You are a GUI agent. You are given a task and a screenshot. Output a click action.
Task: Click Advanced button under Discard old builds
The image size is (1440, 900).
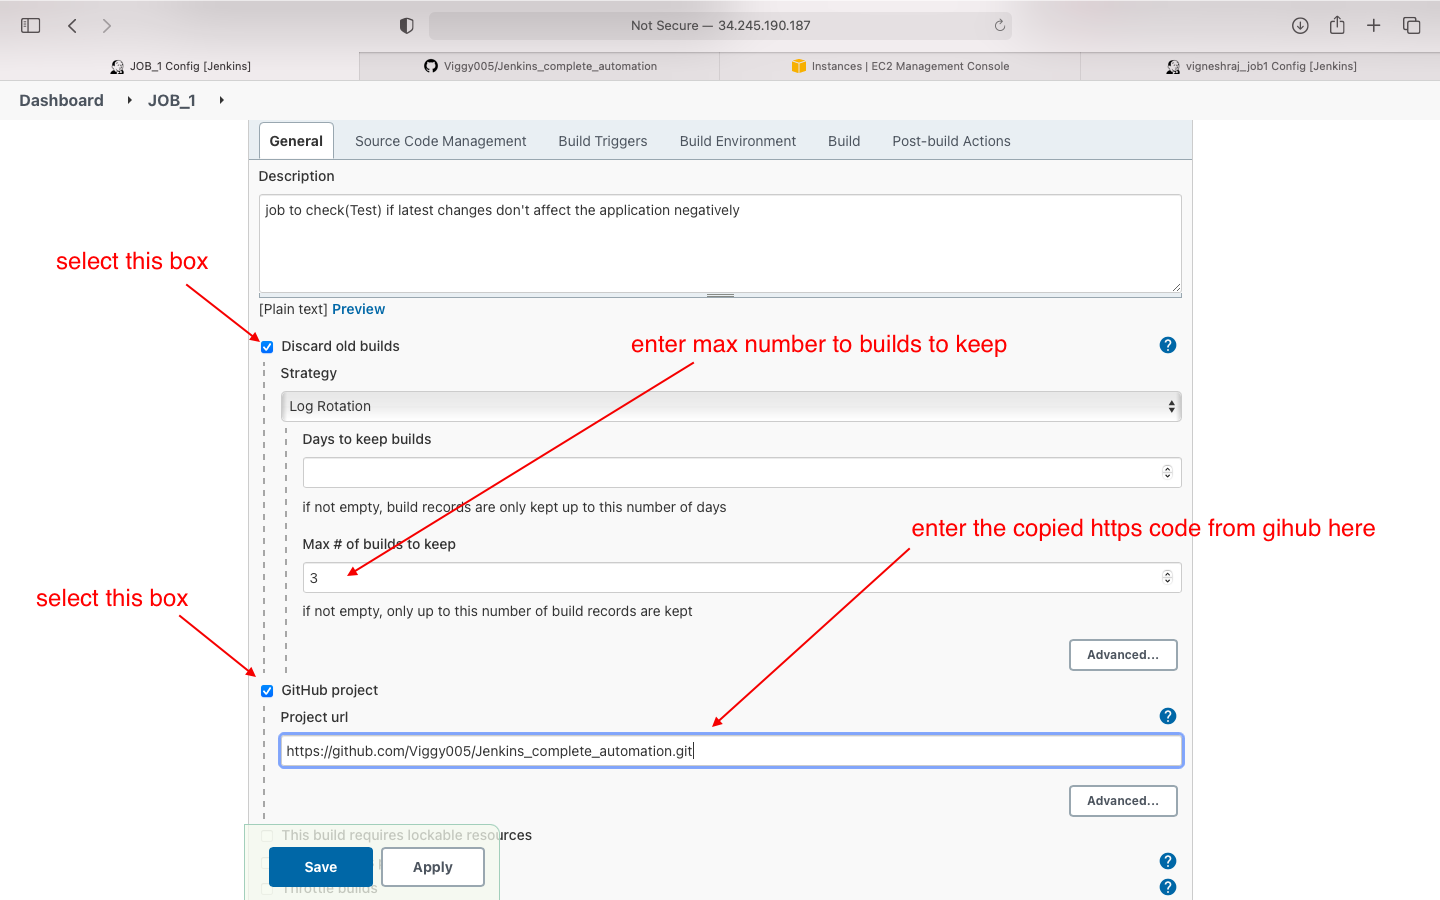click(x=1123, y=655)
